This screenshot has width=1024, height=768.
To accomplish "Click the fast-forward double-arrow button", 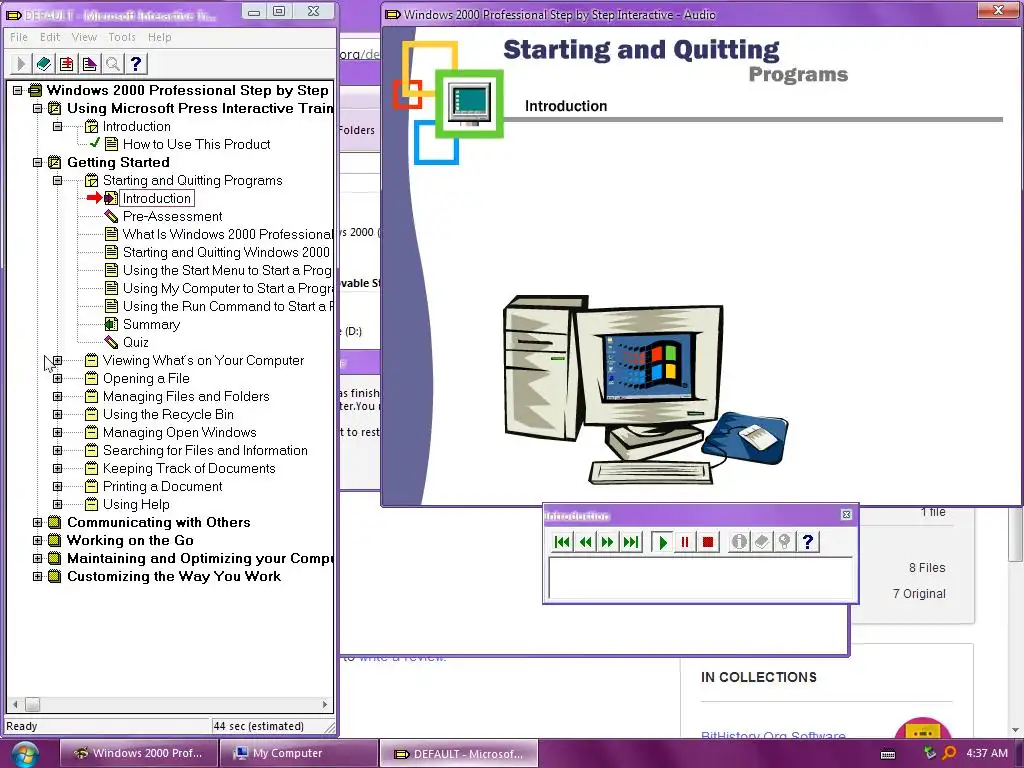I will click(608, 541).
